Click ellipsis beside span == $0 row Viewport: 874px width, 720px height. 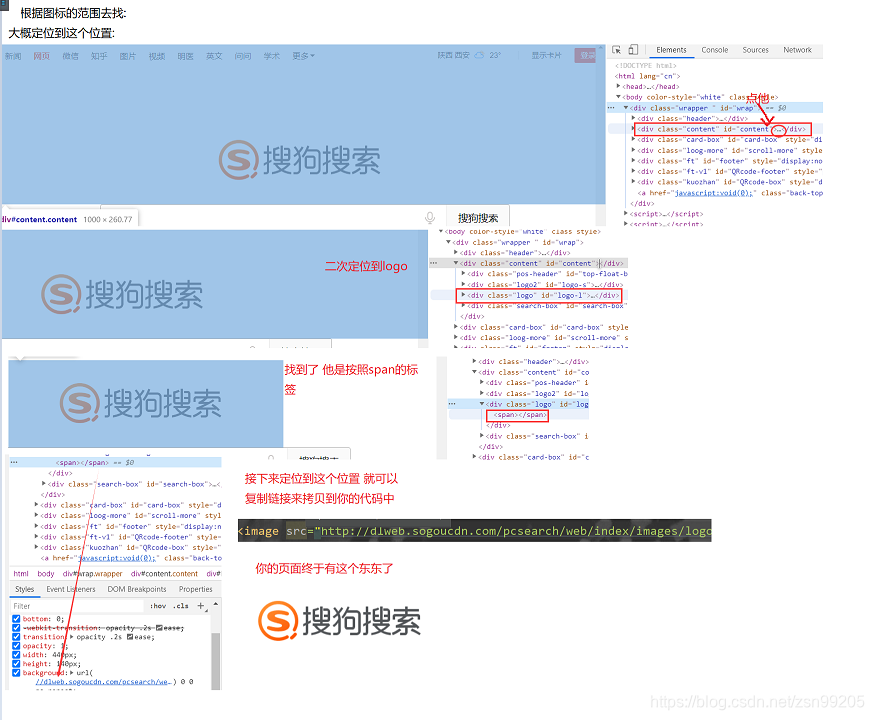(x=14, y=463)
